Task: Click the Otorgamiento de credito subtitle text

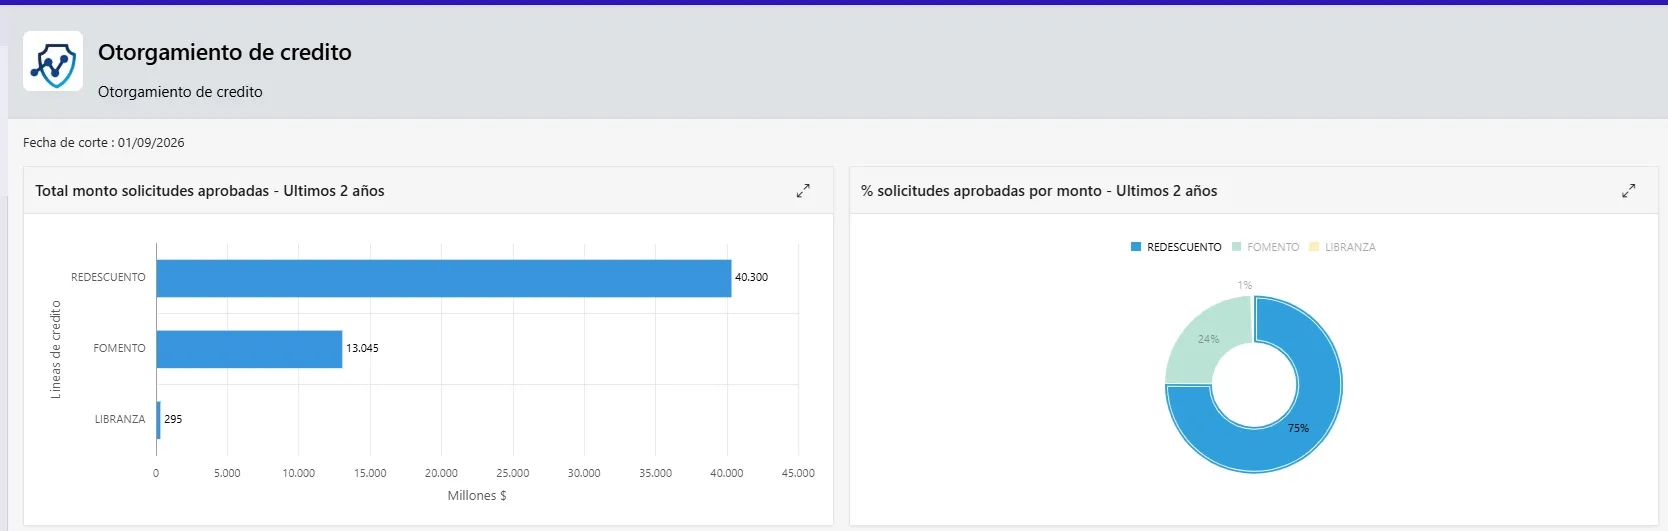Action: point(180,92)
